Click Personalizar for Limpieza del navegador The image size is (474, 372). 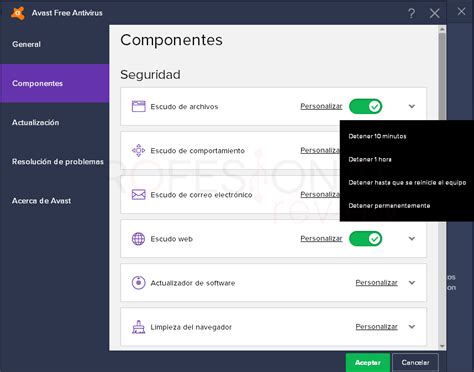click(376, 327)
